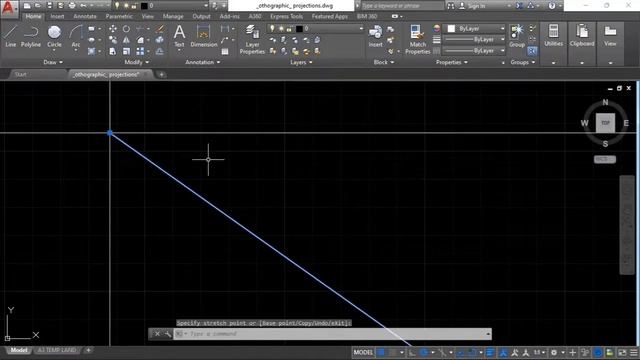Image resolution: width=640 pixels, height=360 pixels.
Task: Open the Clipboard panel
Action: pyautogui.click(x=582, y=36)
